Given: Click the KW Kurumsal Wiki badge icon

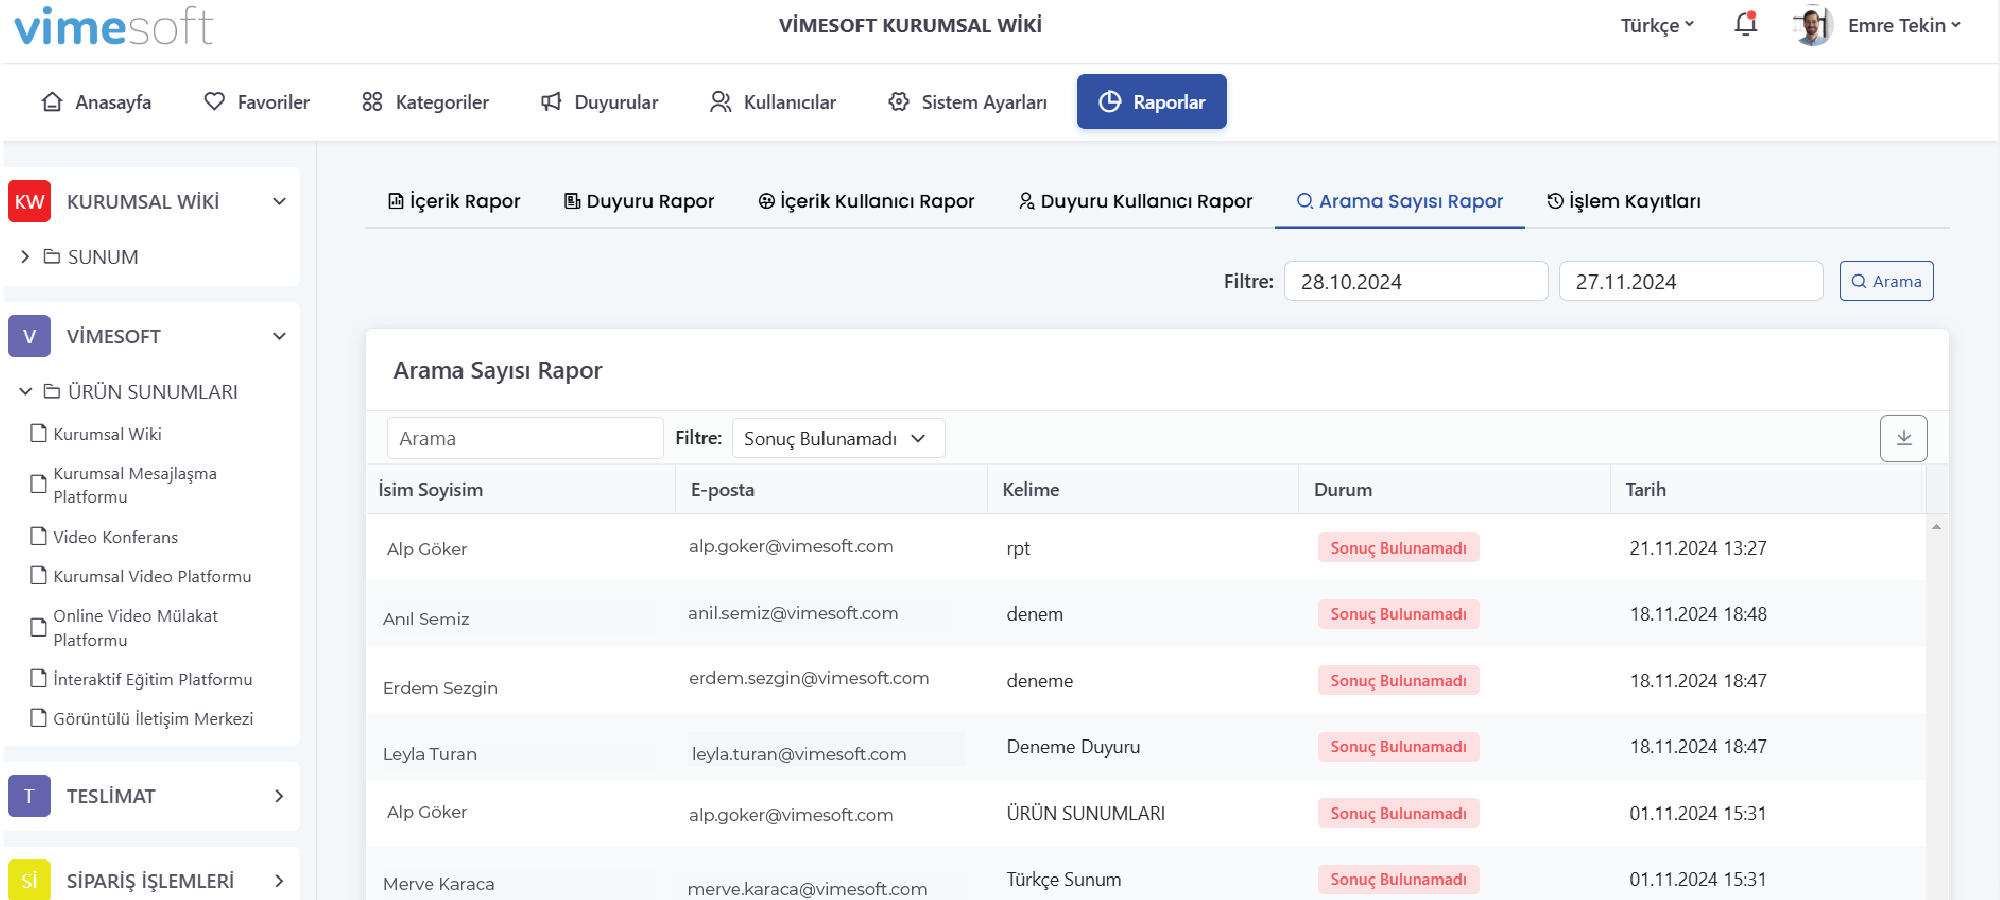Looking at the screenshot, I should (30, 201).
